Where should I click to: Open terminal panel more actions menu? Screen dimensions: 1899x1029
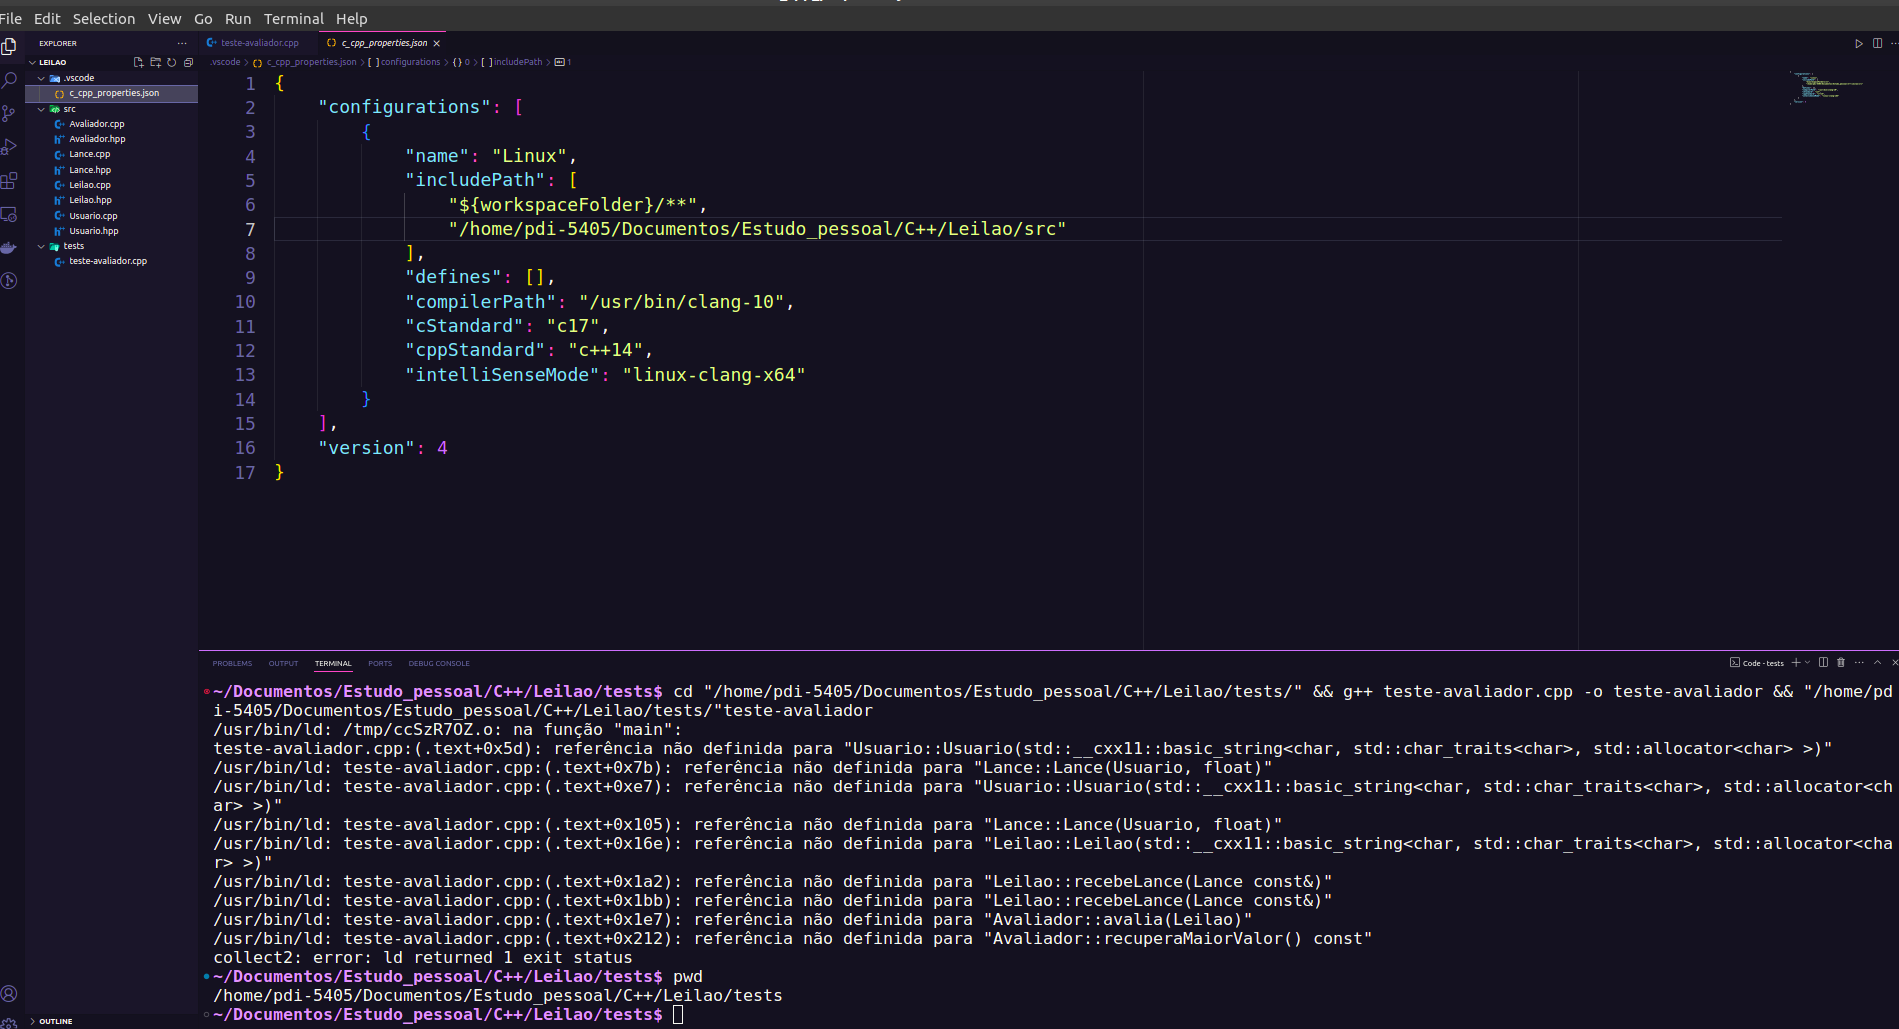pyautogui.click(x=1859, y=662)
